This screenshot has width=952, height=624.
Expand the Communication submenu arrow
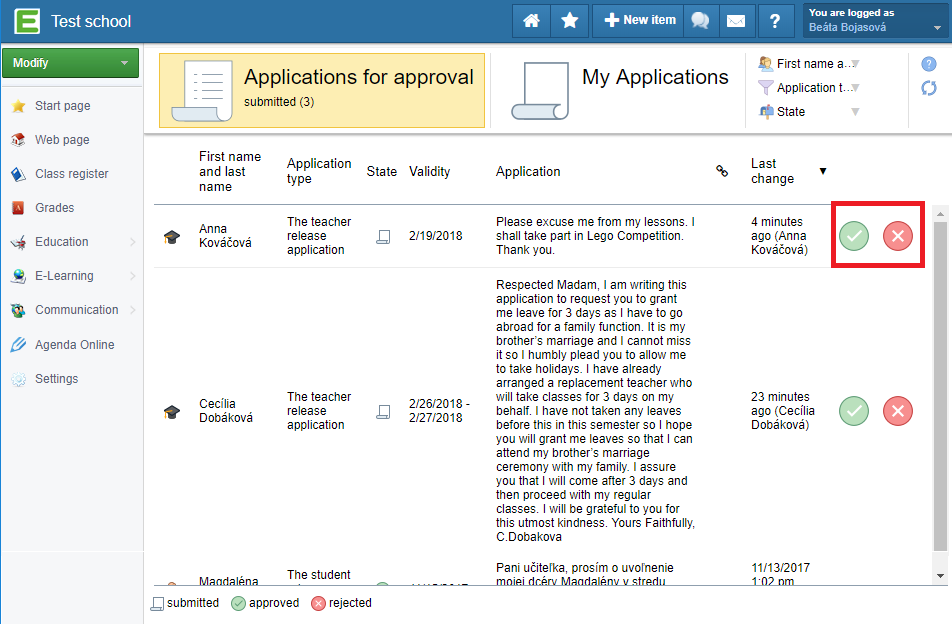[x=133, y=310]
